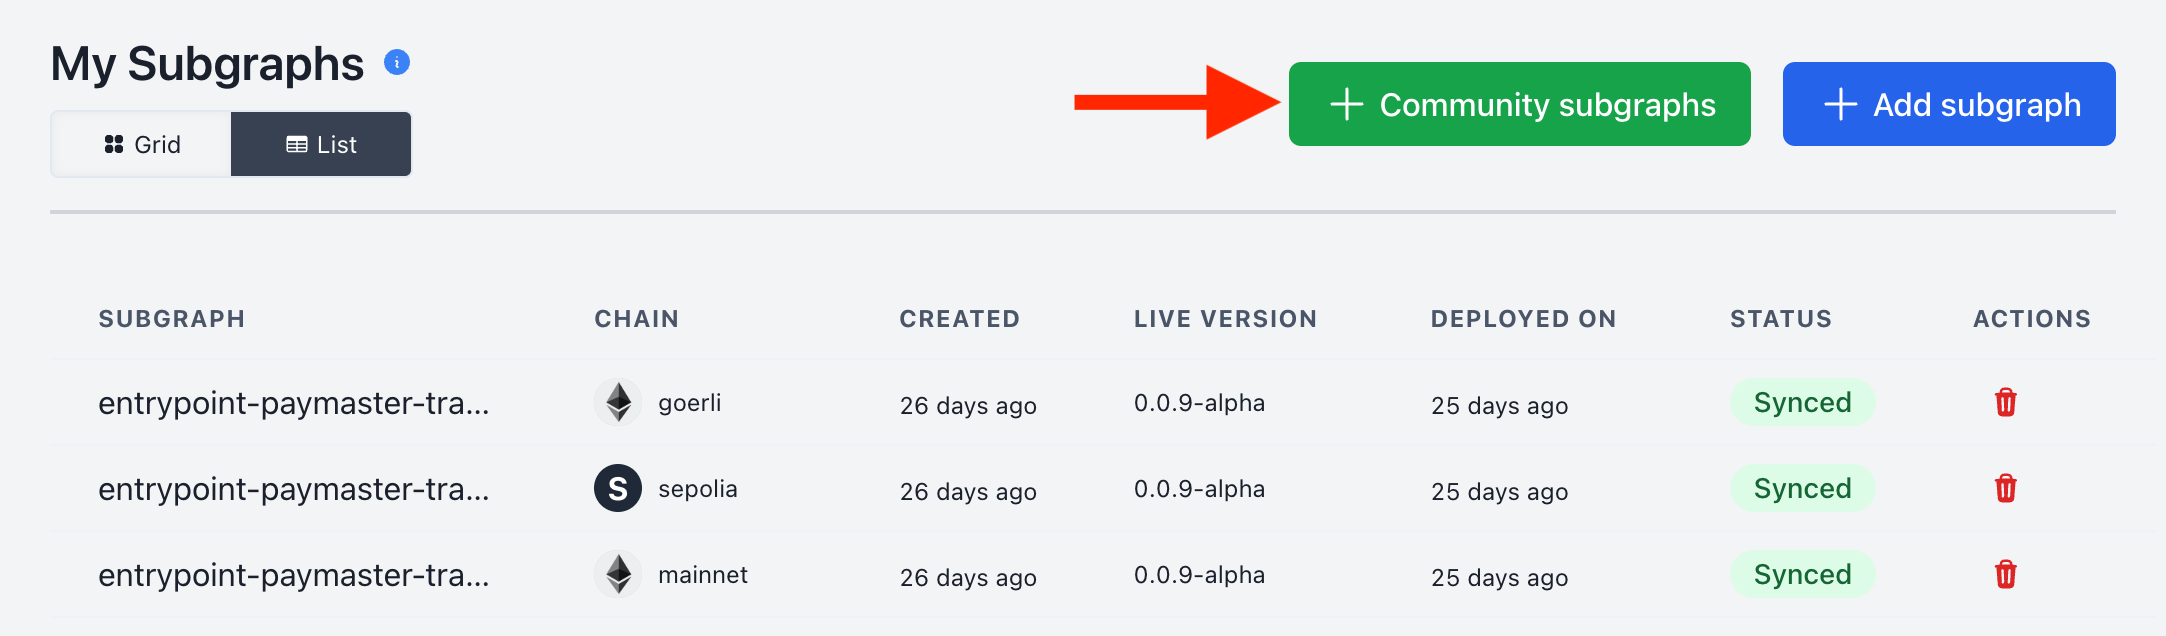Delete the sepolia subgraph via trash icon
2166x636 pixels.
[x=2005, y=489]
